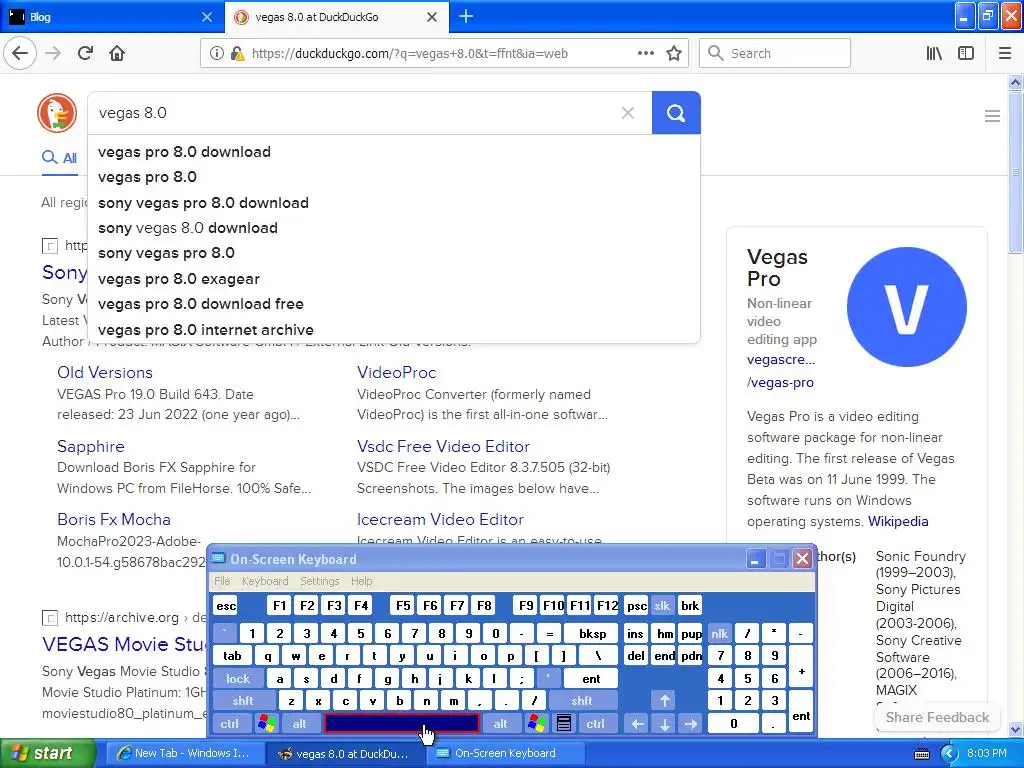
Task: Toggle the slk scroll lock key
Action: [662, 605]
